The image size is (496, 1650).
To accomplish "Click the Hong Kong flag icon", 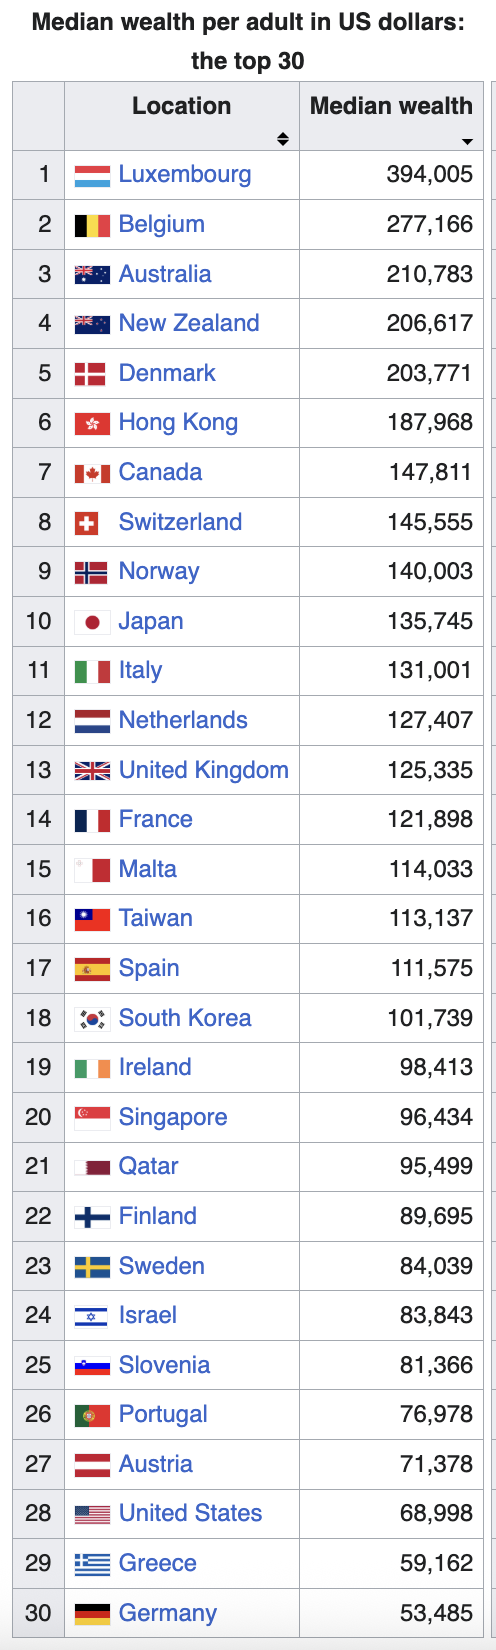I will coord(92,424).
